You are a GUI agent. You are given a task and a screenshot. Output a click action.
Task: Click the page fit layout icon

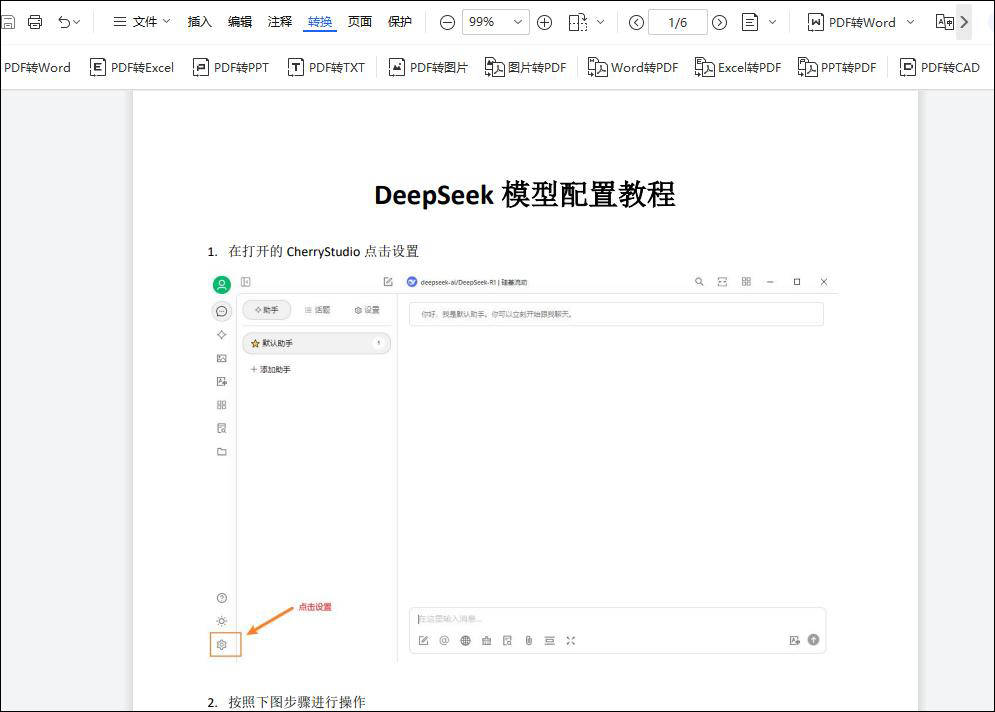(x=578, y=23)
